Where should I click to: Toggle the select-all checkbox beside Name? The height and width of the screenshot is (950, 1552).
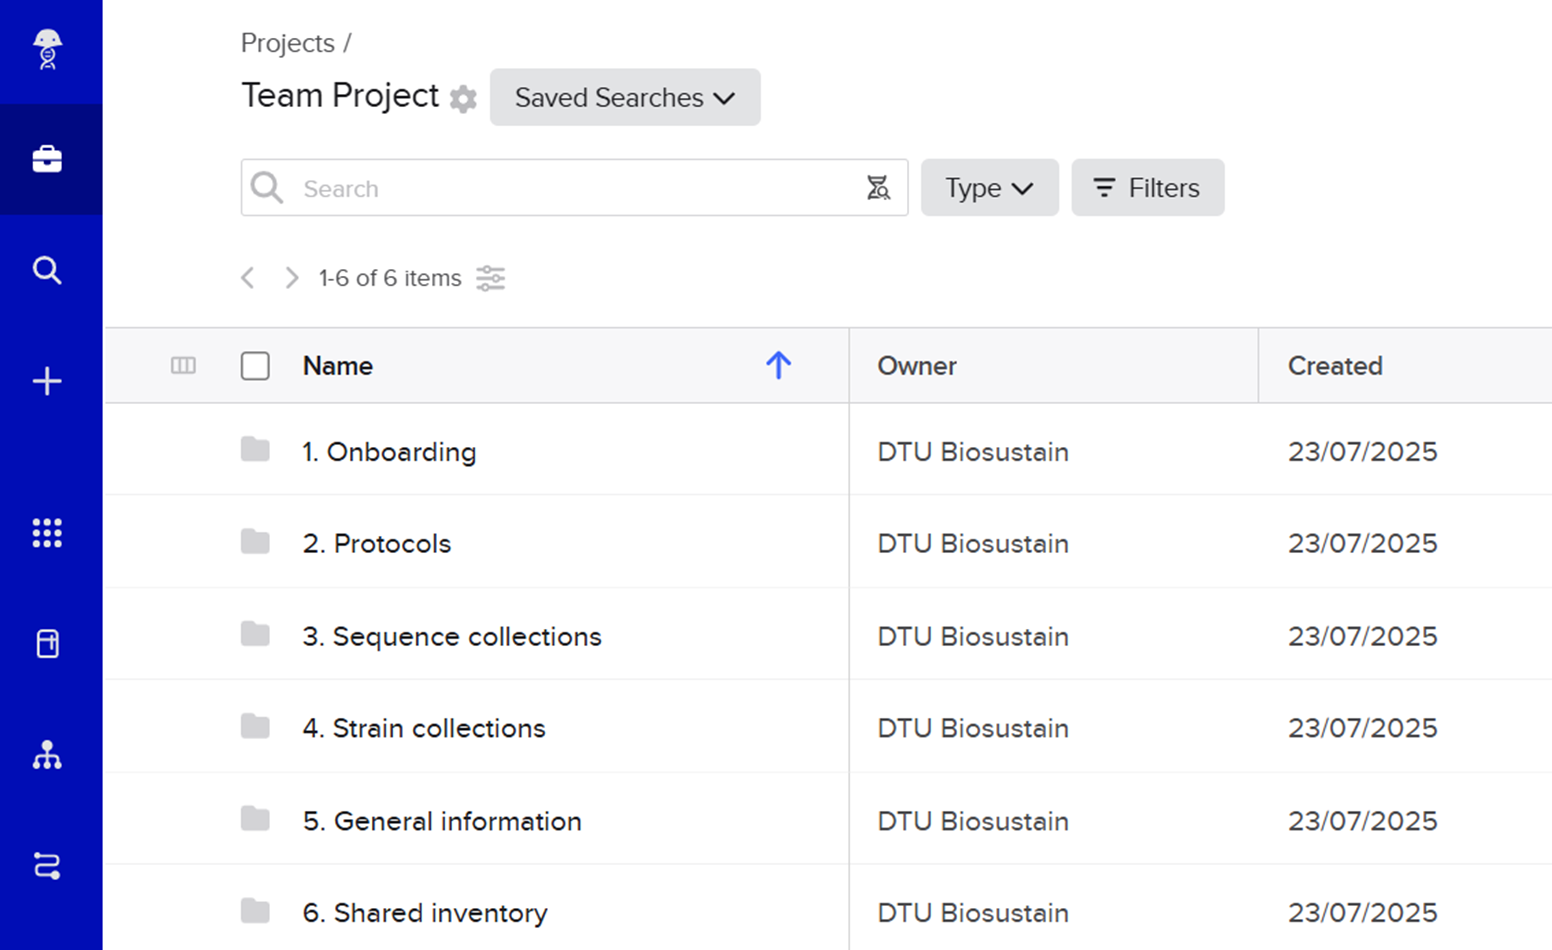(x=255, y=366)
